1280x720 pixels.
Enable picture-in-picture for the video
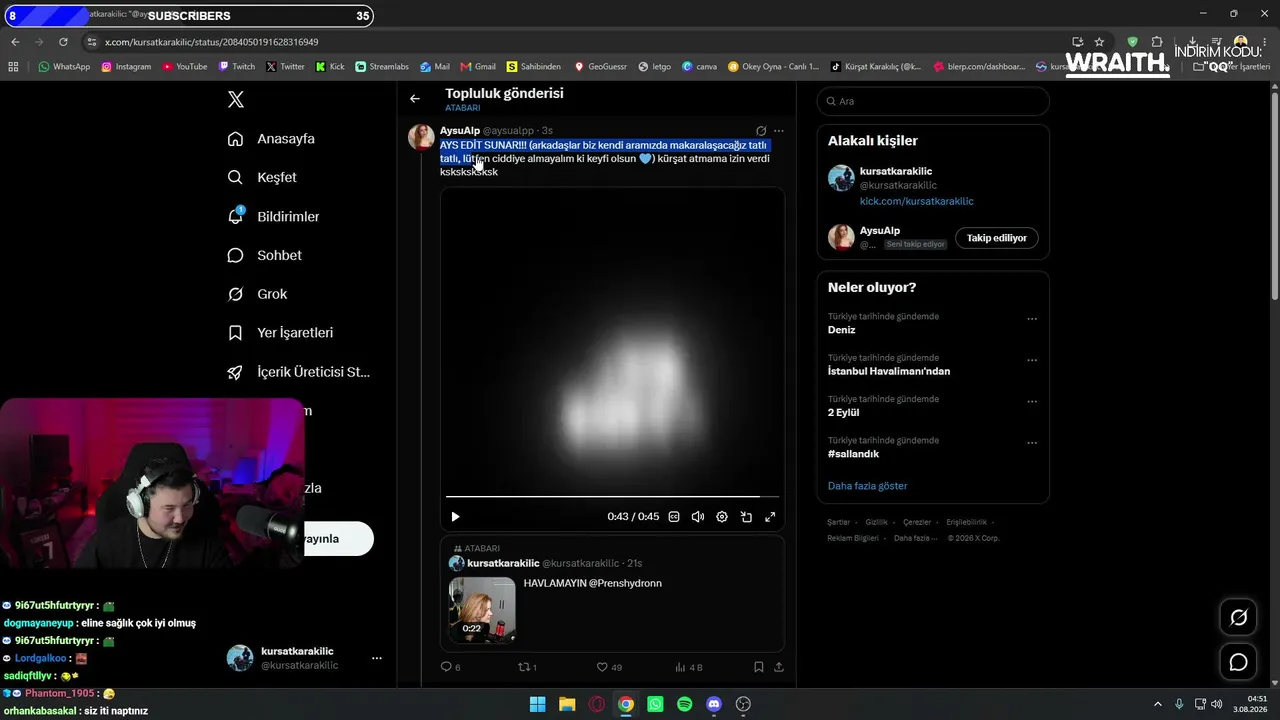click(x=746, y=517)
